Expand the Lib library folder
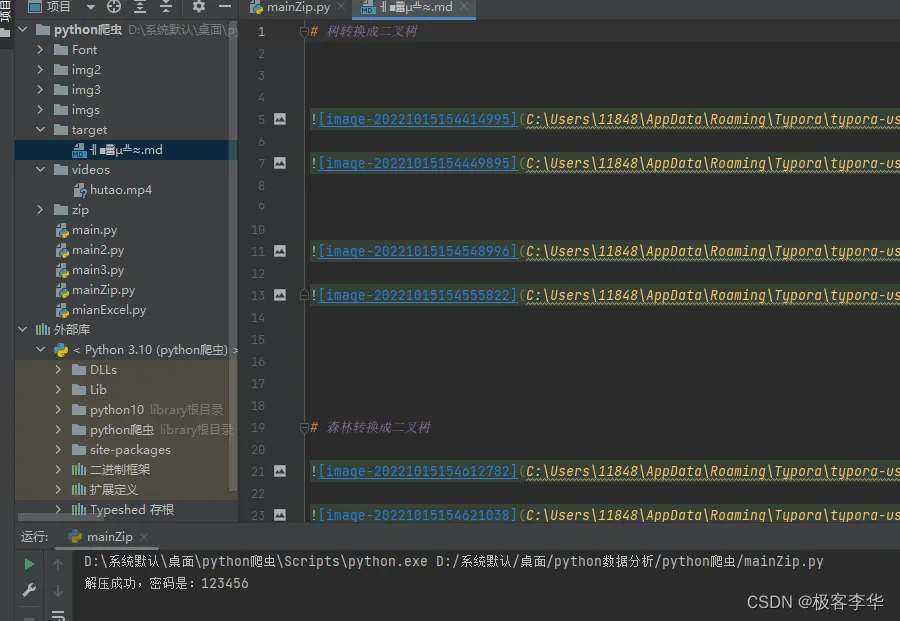The image size is (900, 621). (x=58, y=390)
